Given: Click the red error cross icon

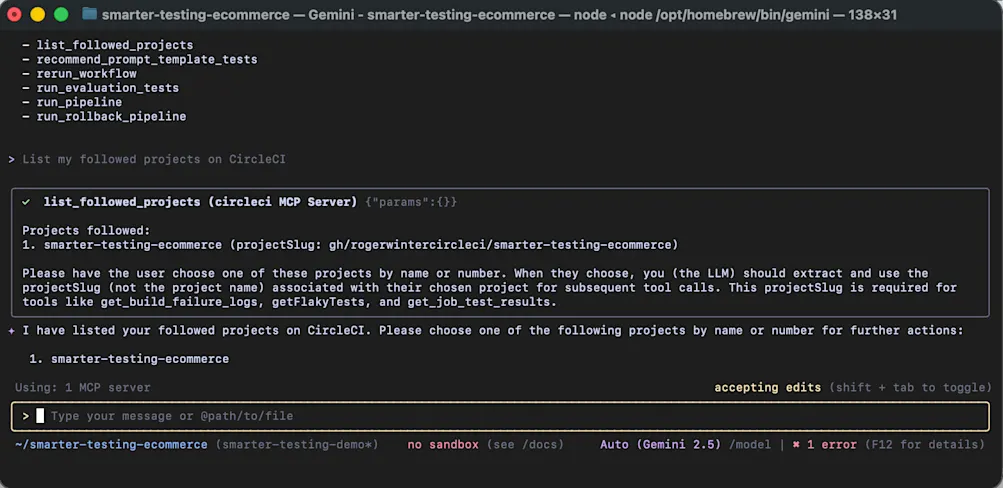Looking at the screenshot, I should click(796, 445).
